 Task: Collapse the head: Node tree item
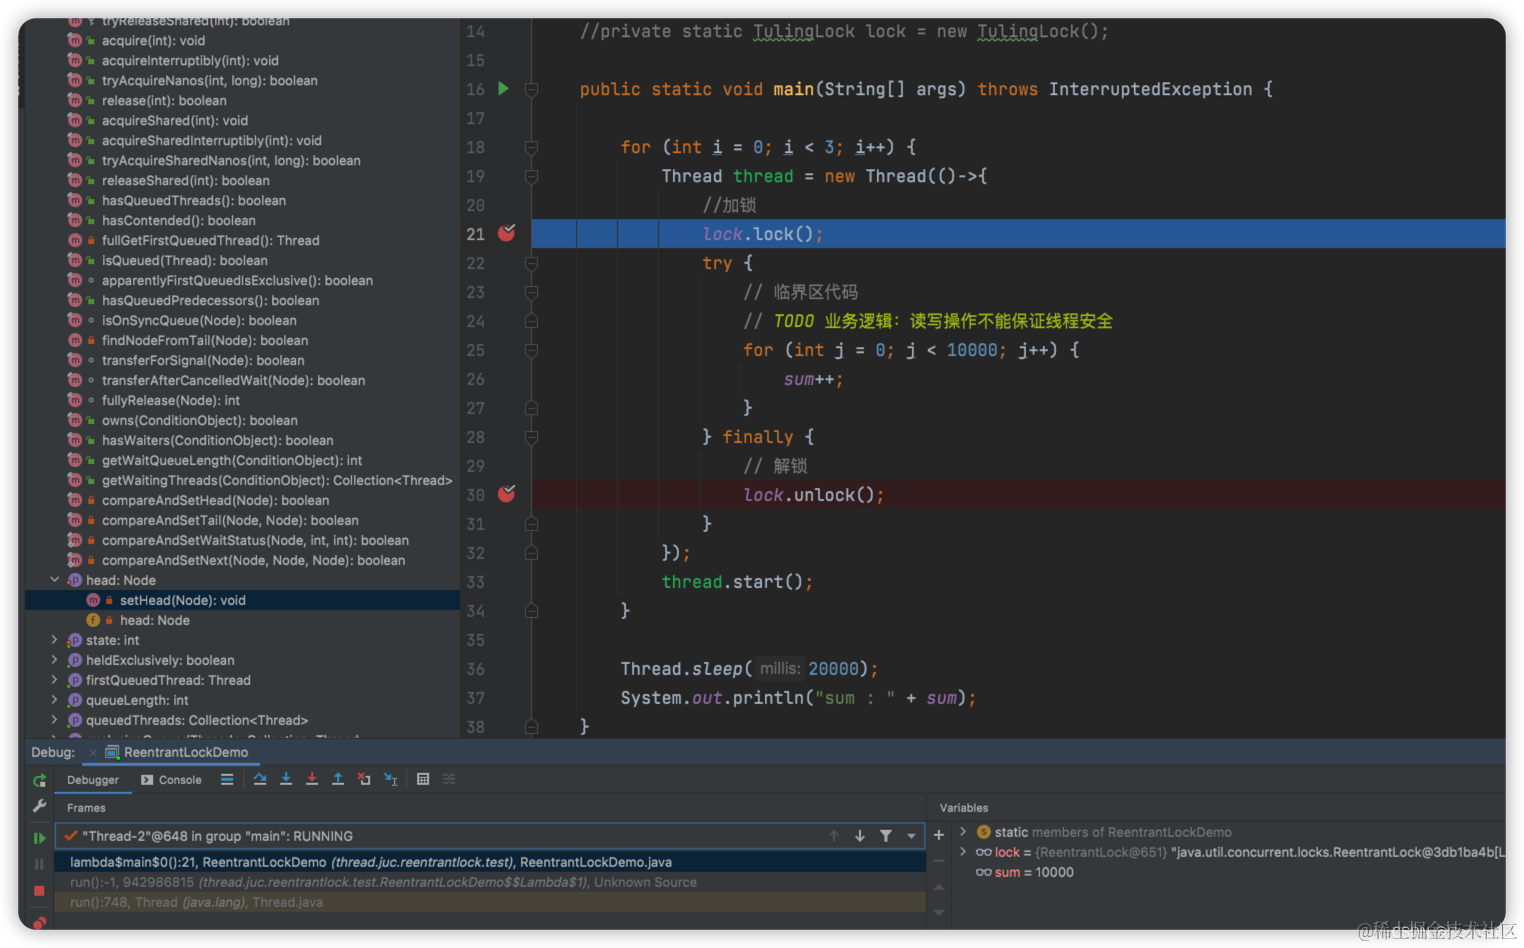click(55, 580)
